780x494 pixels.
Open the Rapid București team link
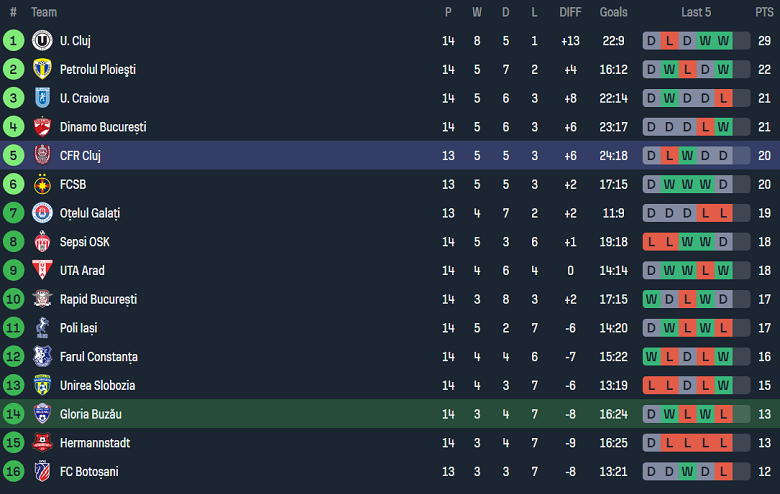(98, 299)
